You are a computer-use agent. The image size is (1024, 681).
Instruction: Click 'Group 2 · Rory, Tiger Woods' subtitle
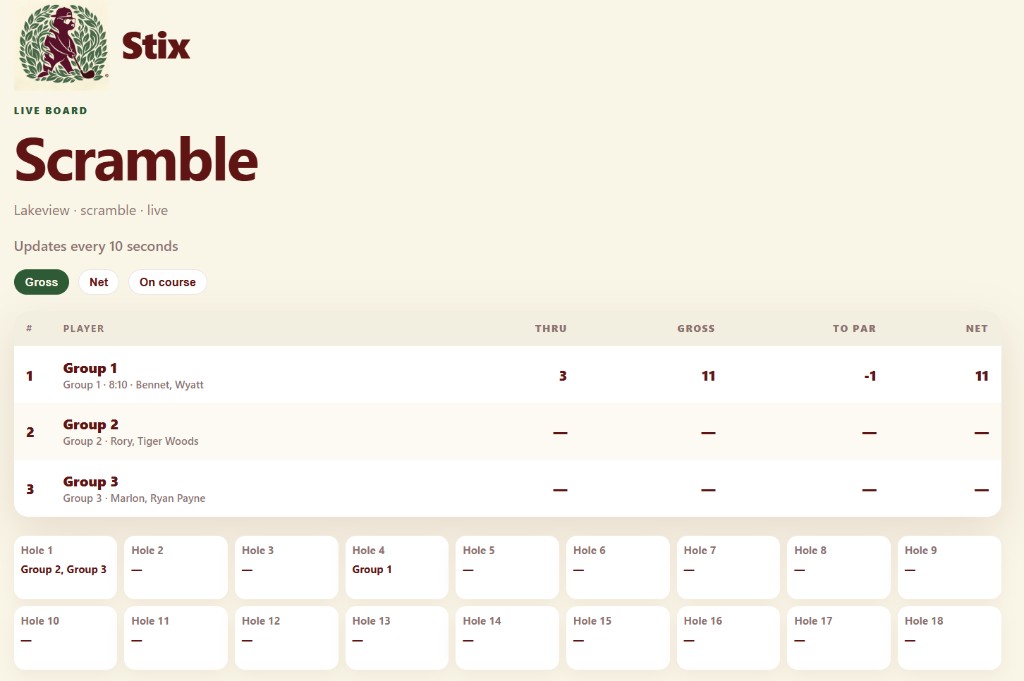[x=131, y=441]
